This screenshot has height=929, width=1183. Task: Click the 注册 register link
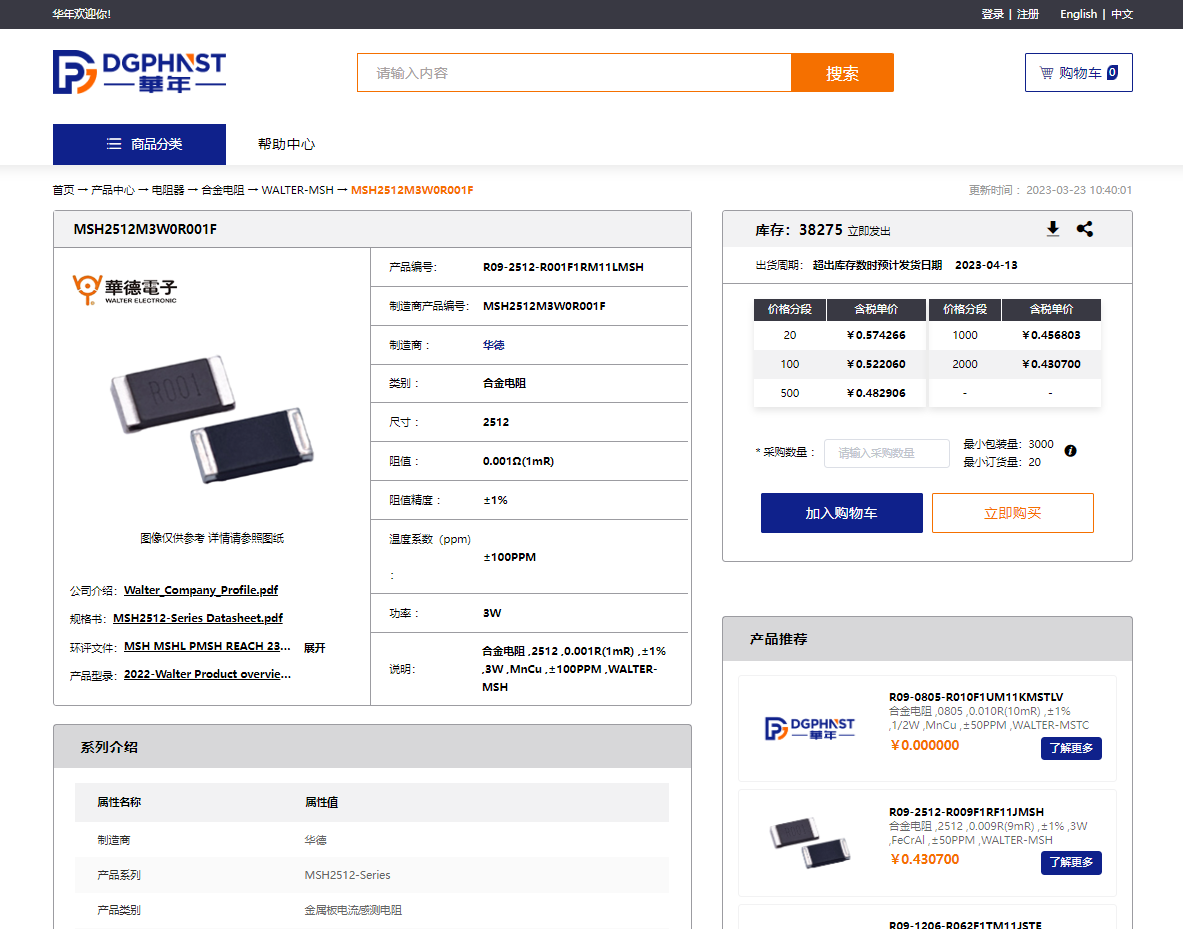pos(1028,14)
